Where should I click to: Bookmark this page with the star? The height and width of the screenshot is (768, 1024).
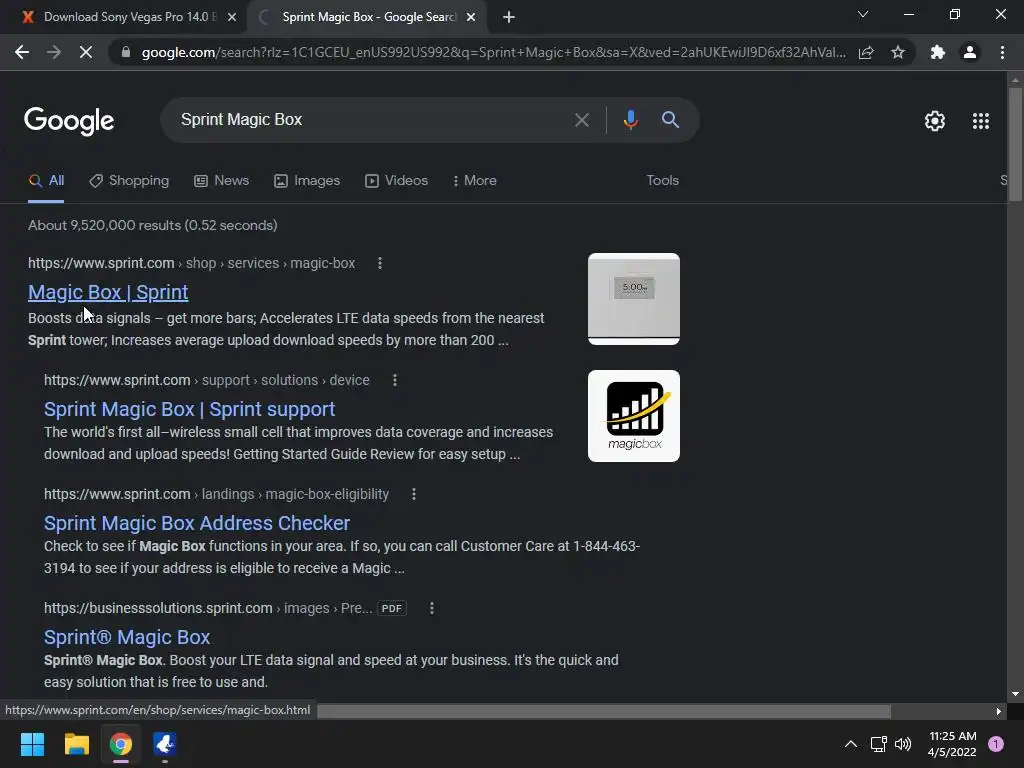coord(898,52)
